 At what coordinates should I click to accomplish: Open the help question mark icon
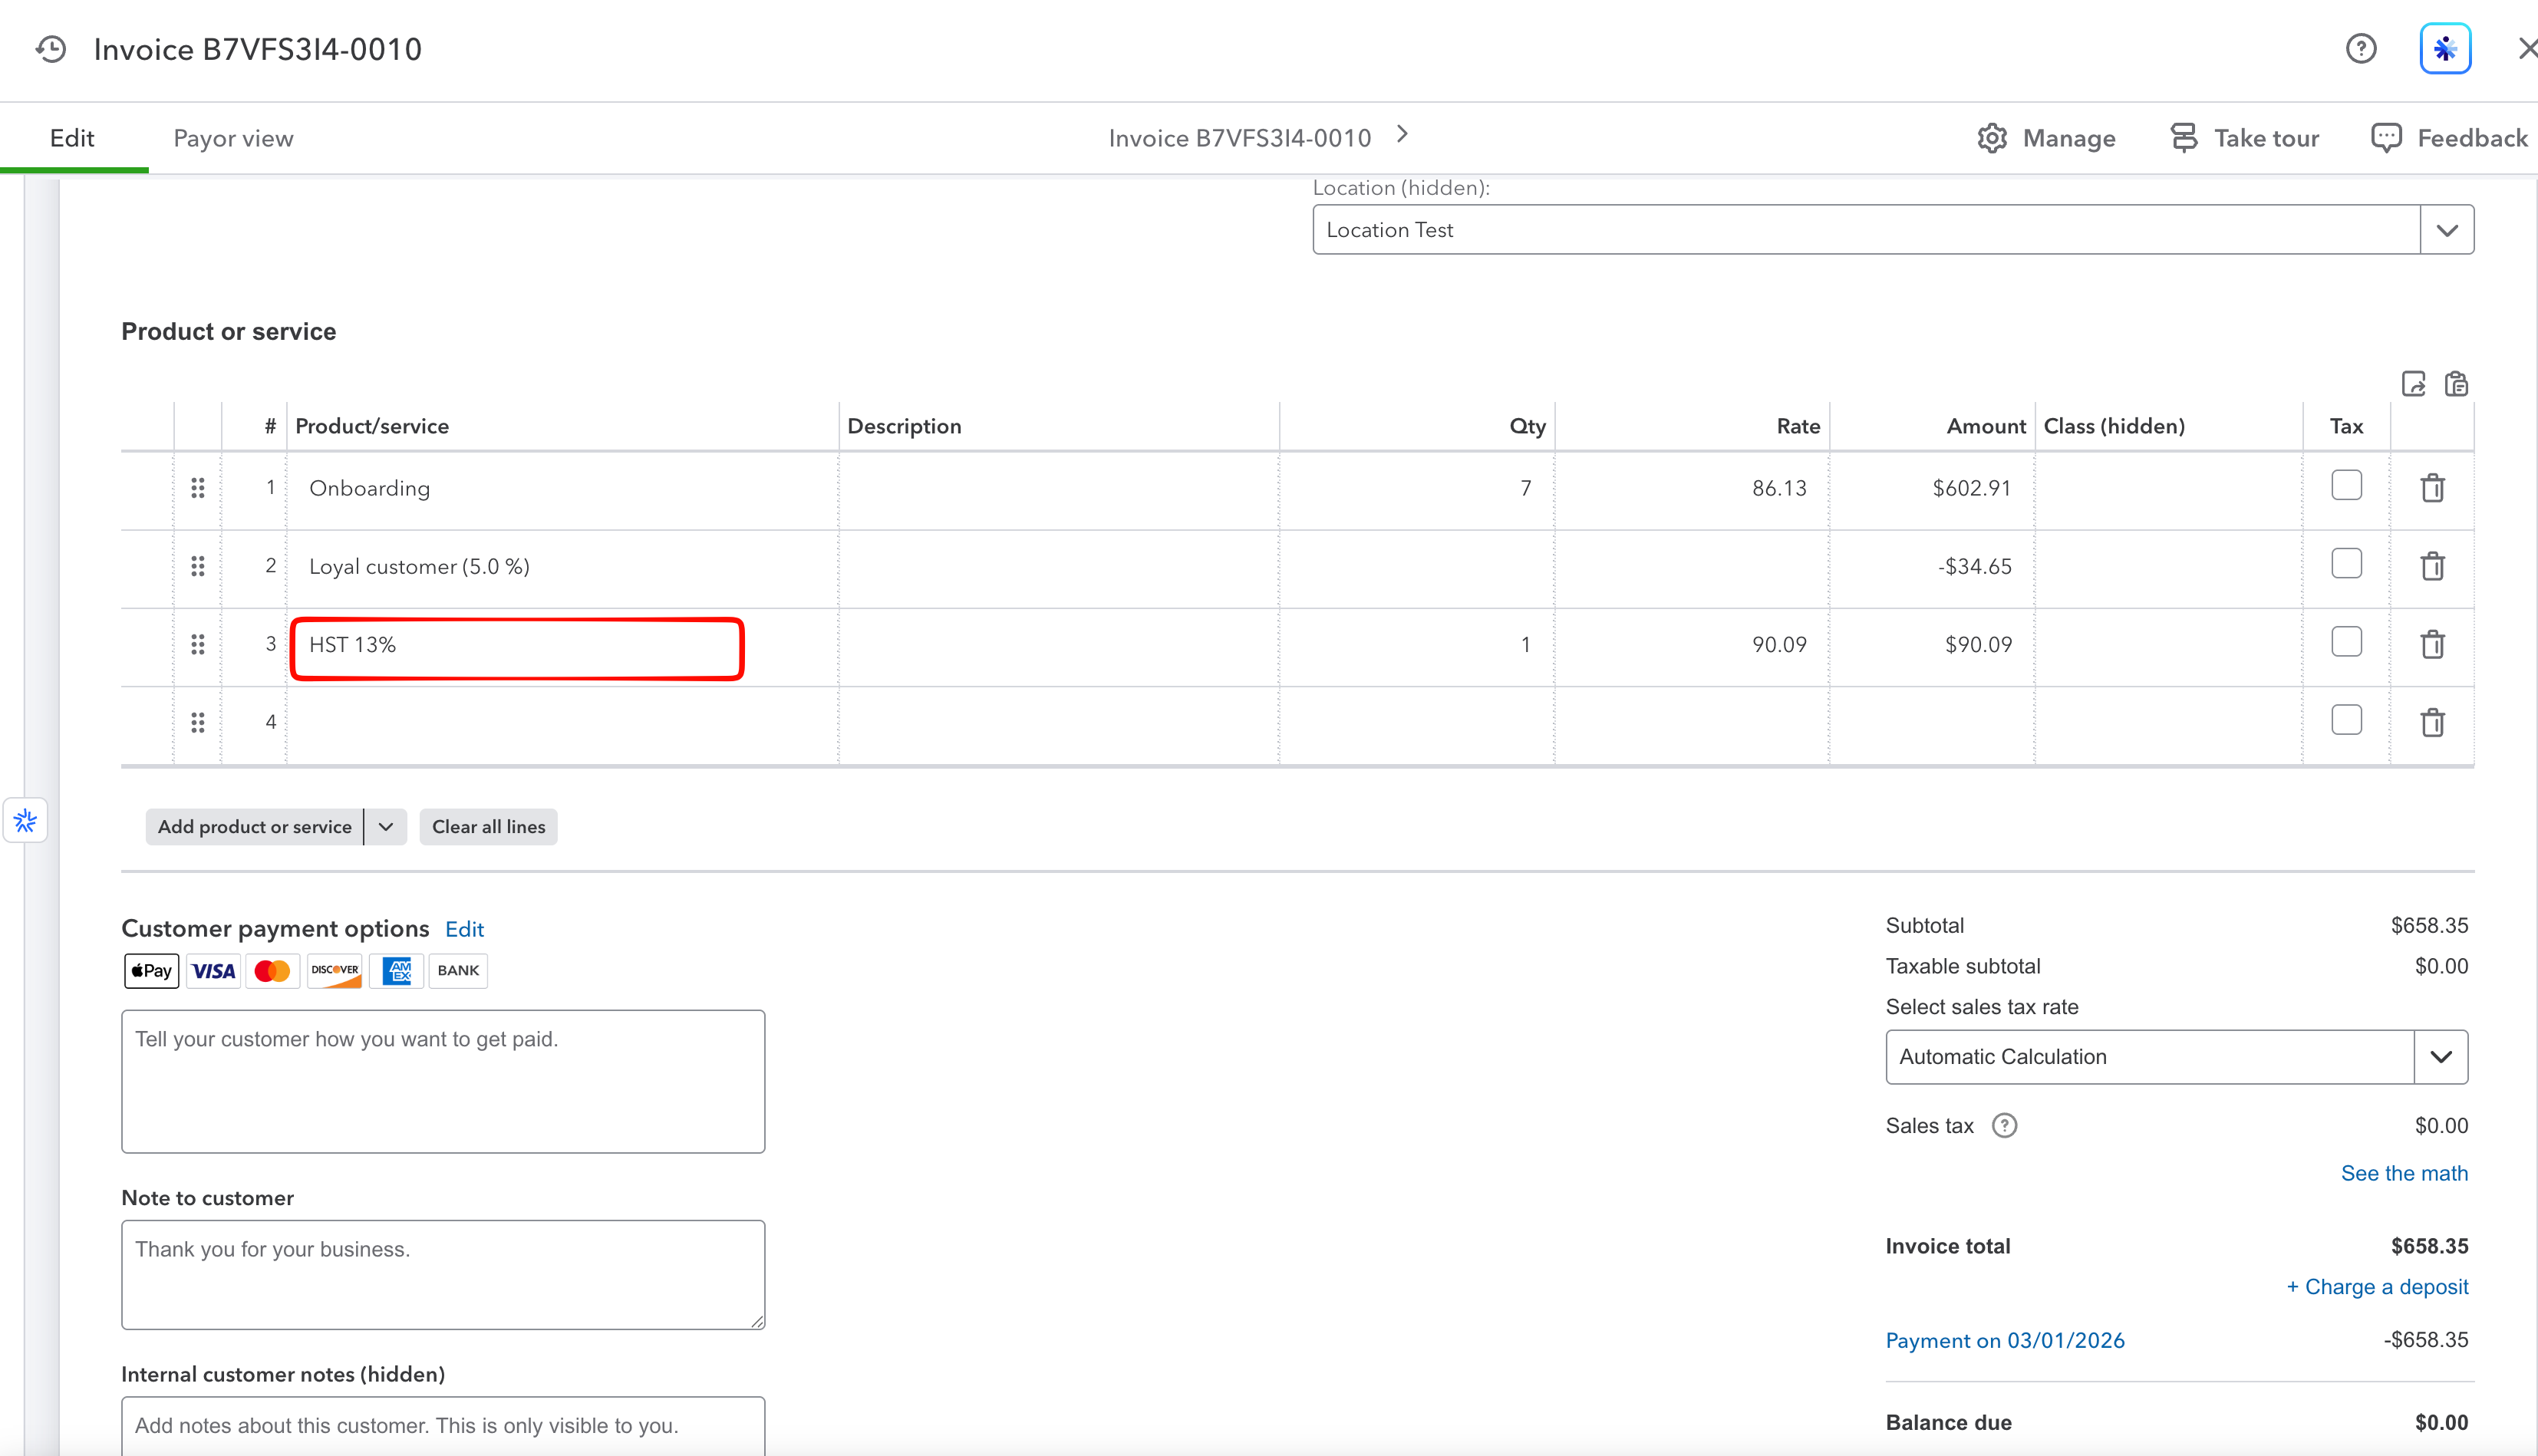pos(2361,49)
